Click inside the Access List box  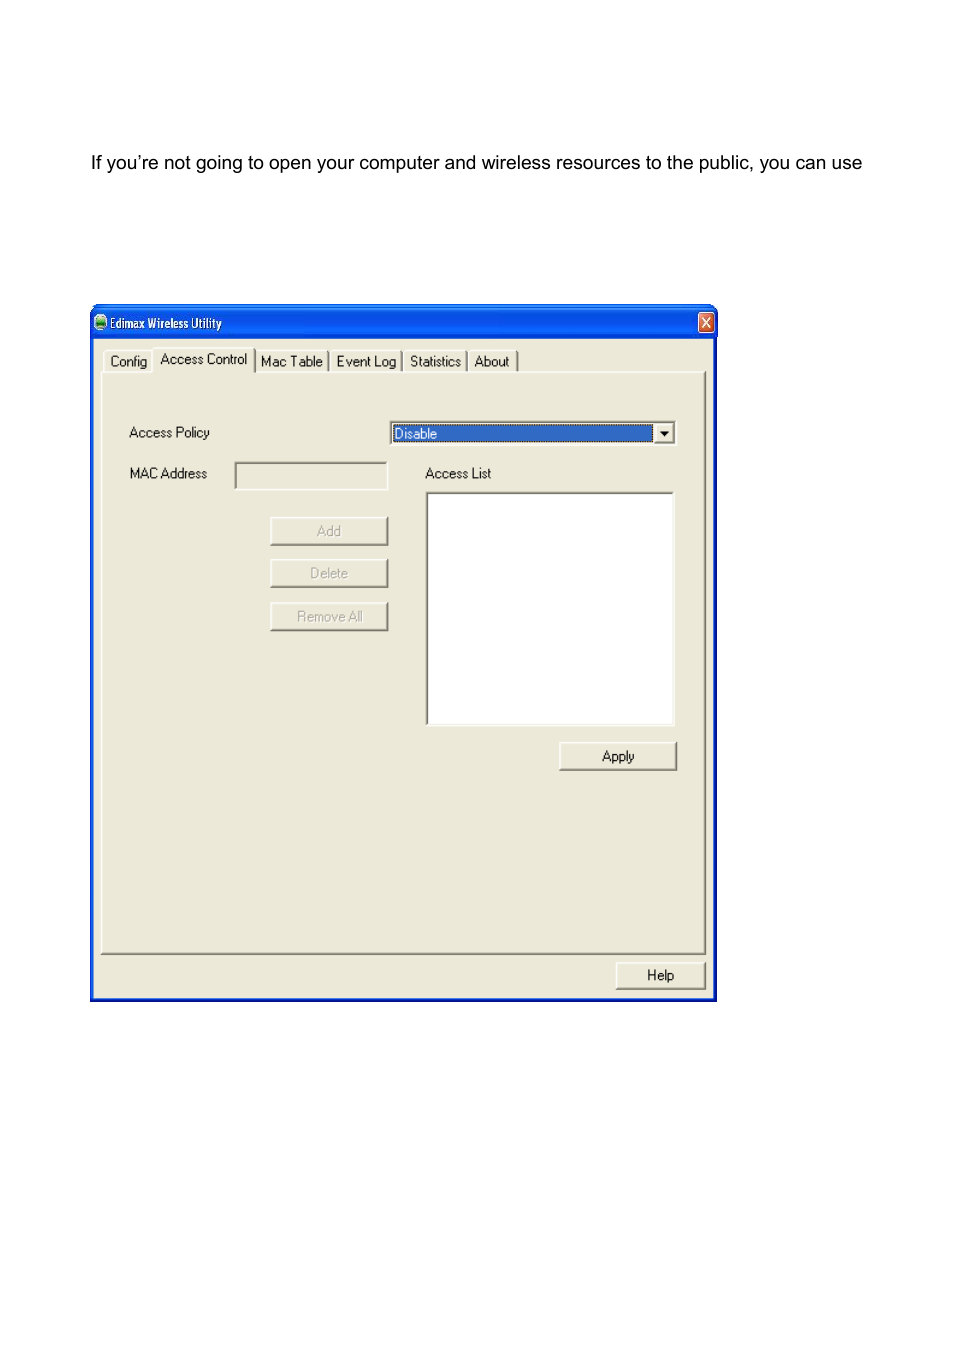tap(550, 608)
